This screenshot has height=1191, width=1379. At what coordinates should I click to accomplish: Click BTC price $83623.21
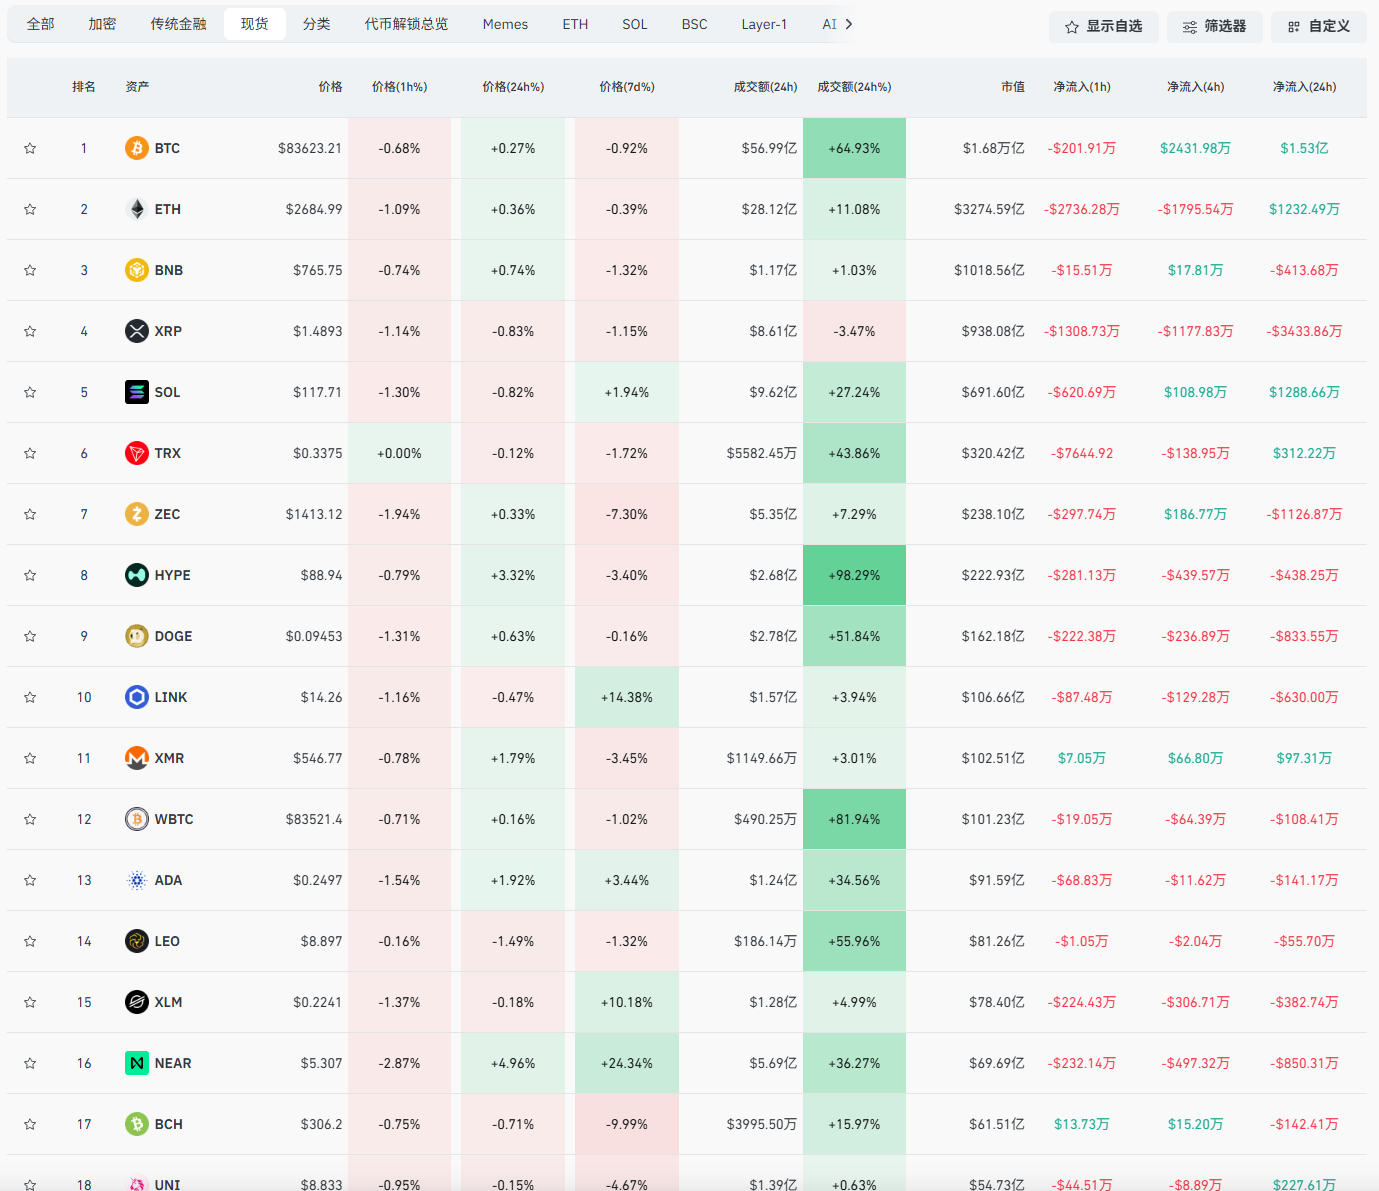pyautogui.click(x=310, y=148)
